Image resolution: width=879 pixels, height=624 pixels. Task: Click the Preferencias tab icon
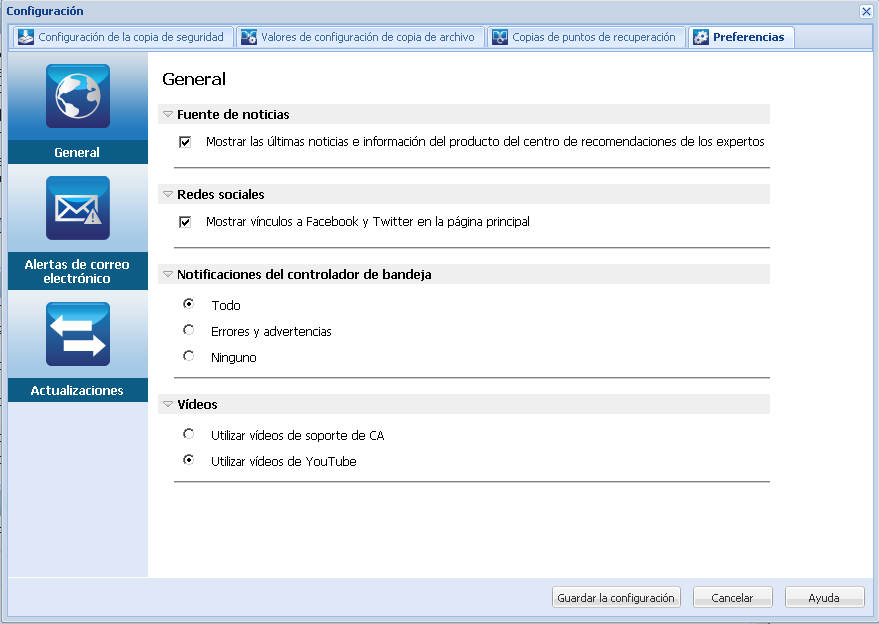point(699,36)
